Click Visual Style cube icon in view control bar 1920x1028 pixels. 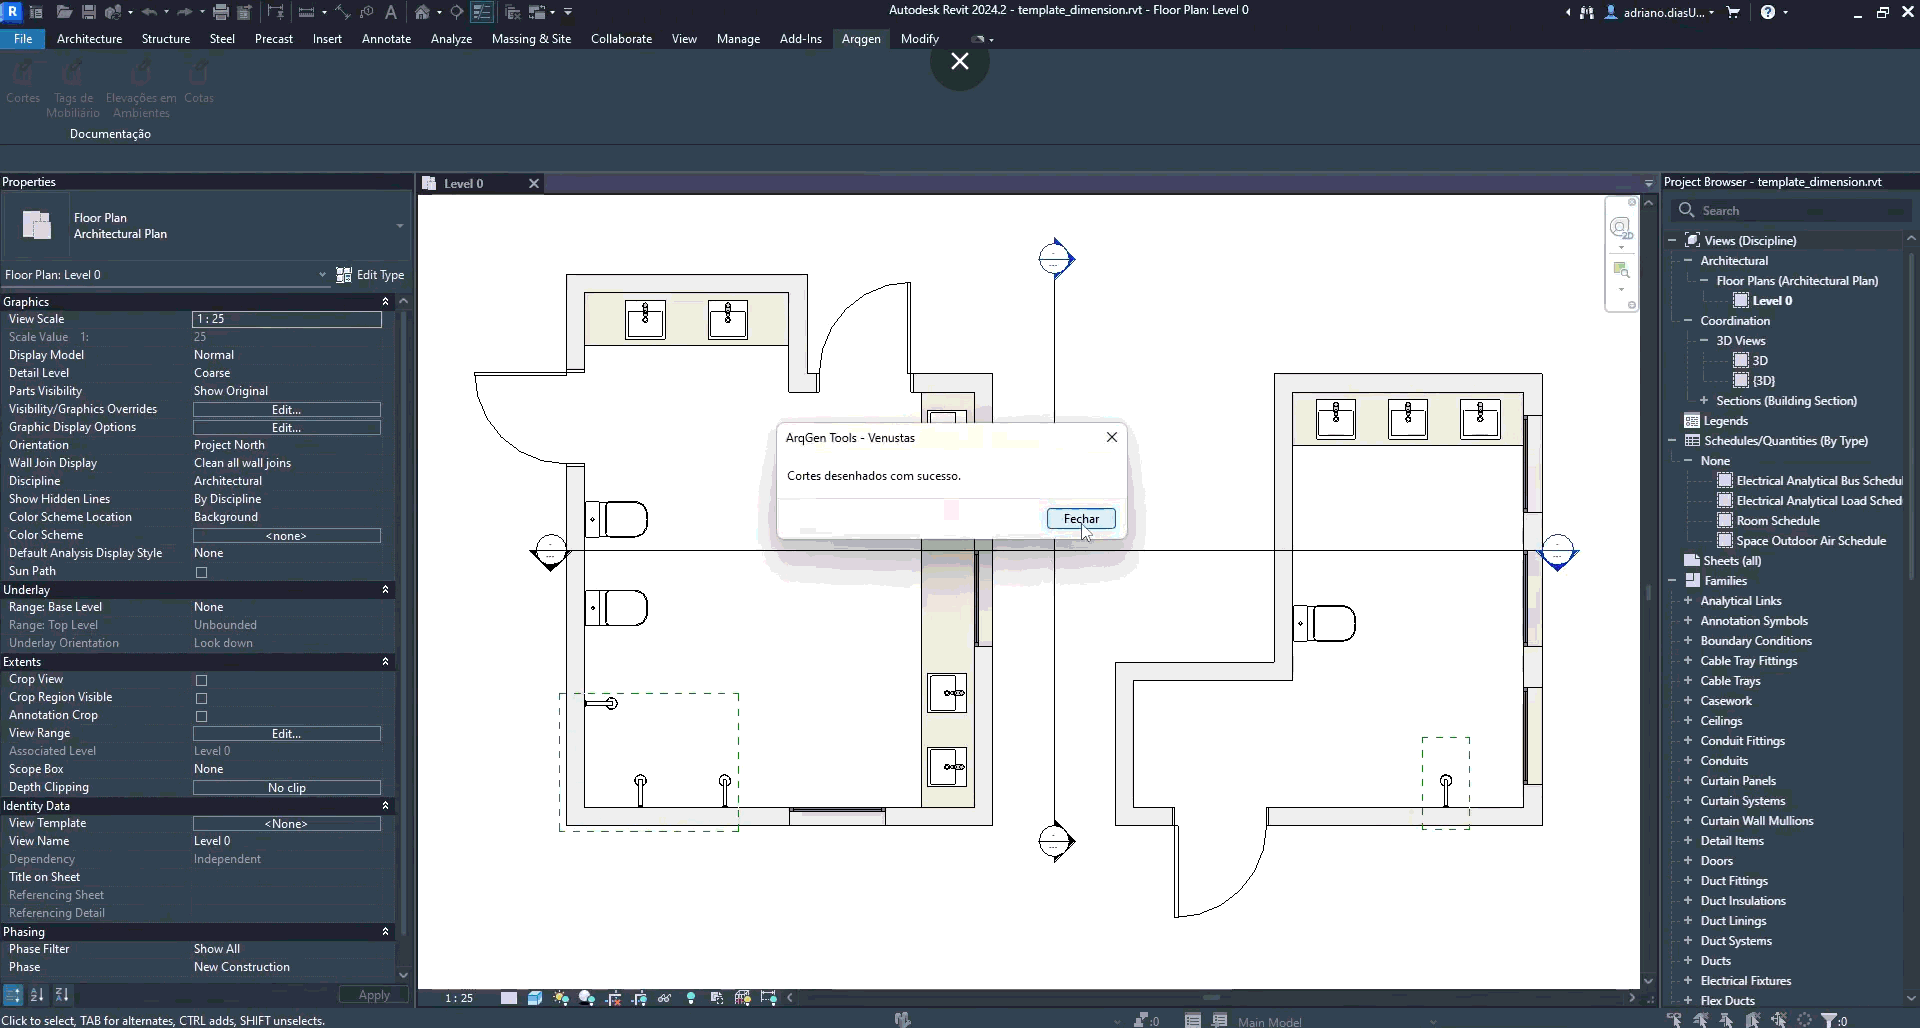535,998
